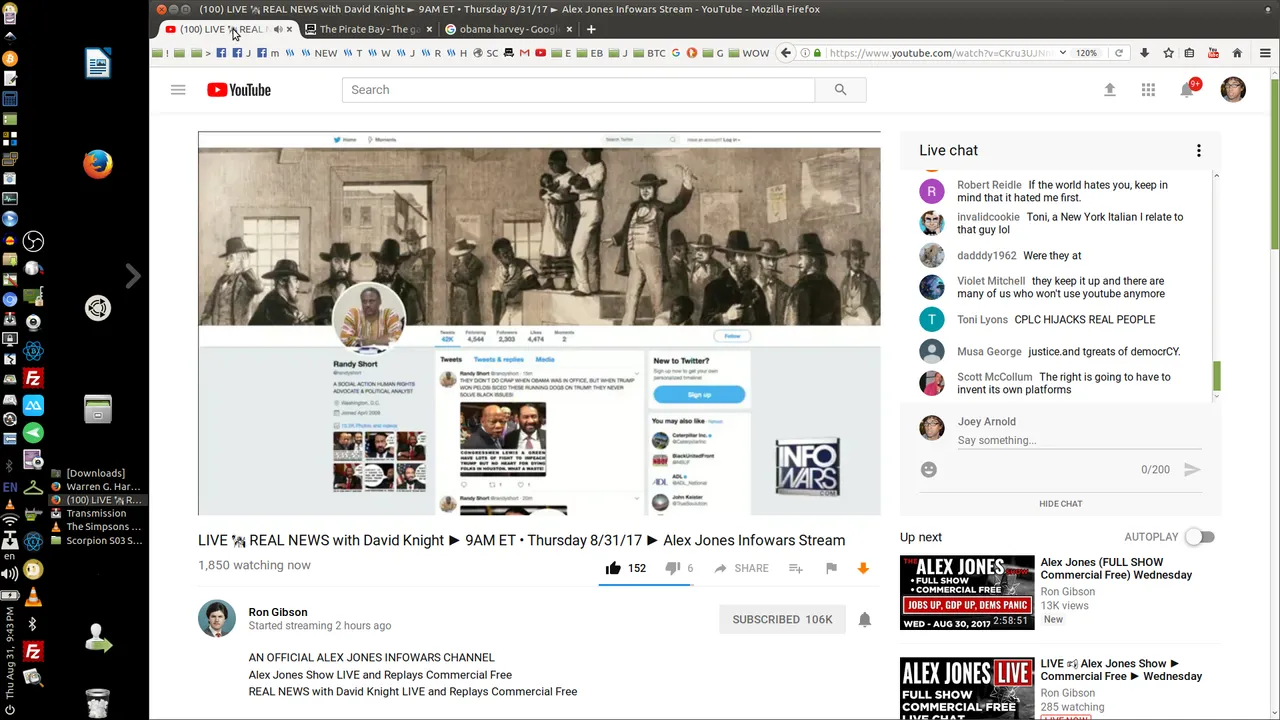
Task: Click the orange download arrow under video
Action: [x=863, y=568]
